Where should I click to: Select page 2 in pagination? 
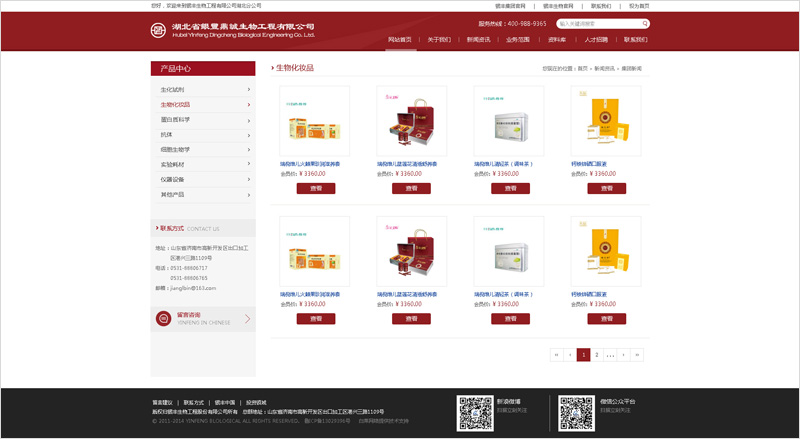click(x=596, y=354)
